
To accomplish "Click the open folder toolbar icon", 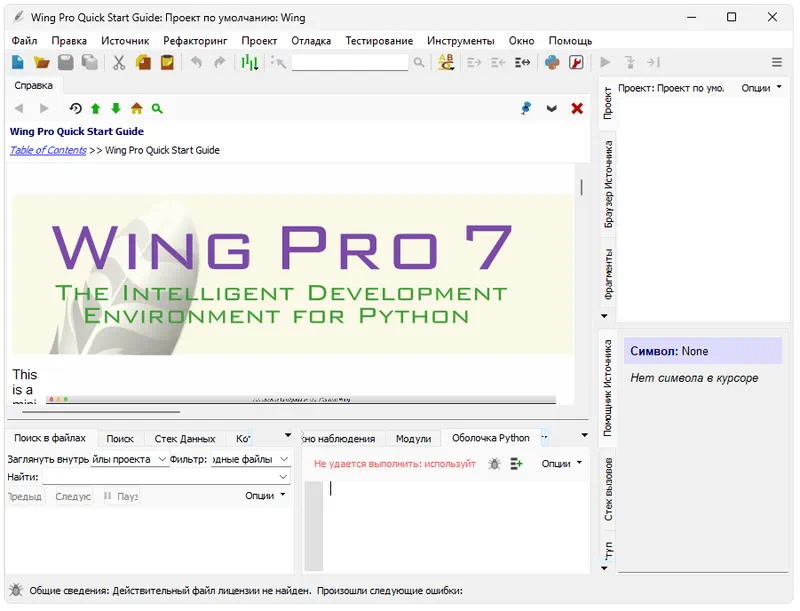I will (x=42, y=62).
